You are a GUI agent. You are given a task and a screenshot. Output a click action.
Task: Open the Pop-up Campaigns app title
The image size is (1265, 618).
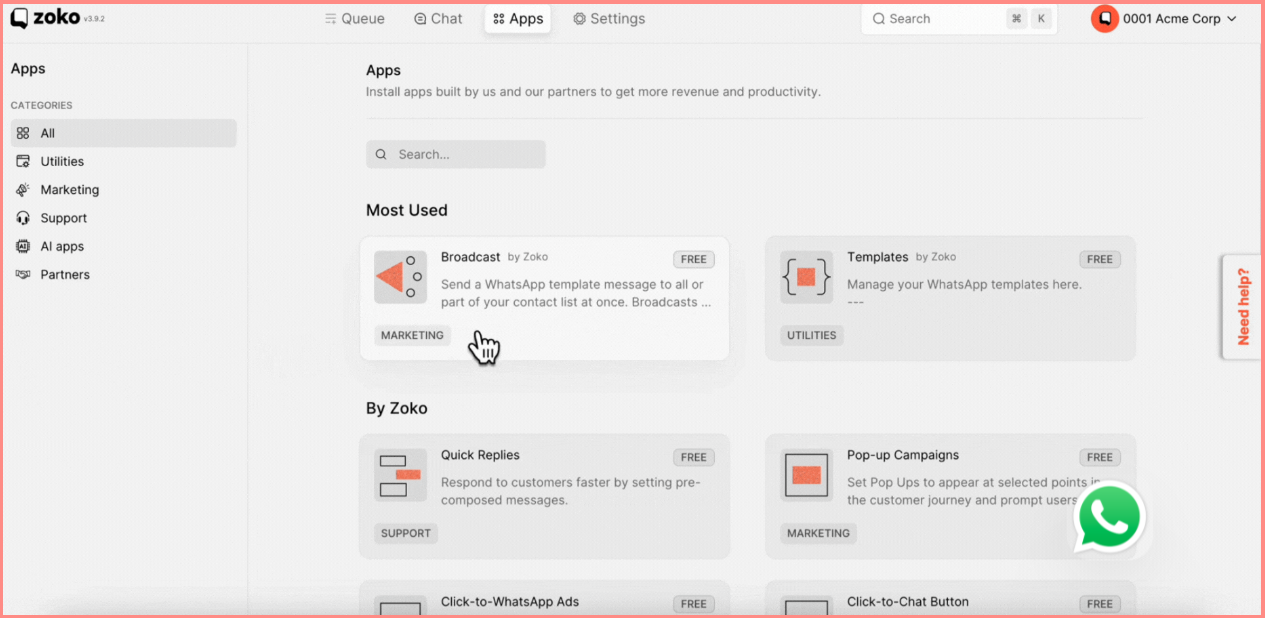(x=902, y=455)
